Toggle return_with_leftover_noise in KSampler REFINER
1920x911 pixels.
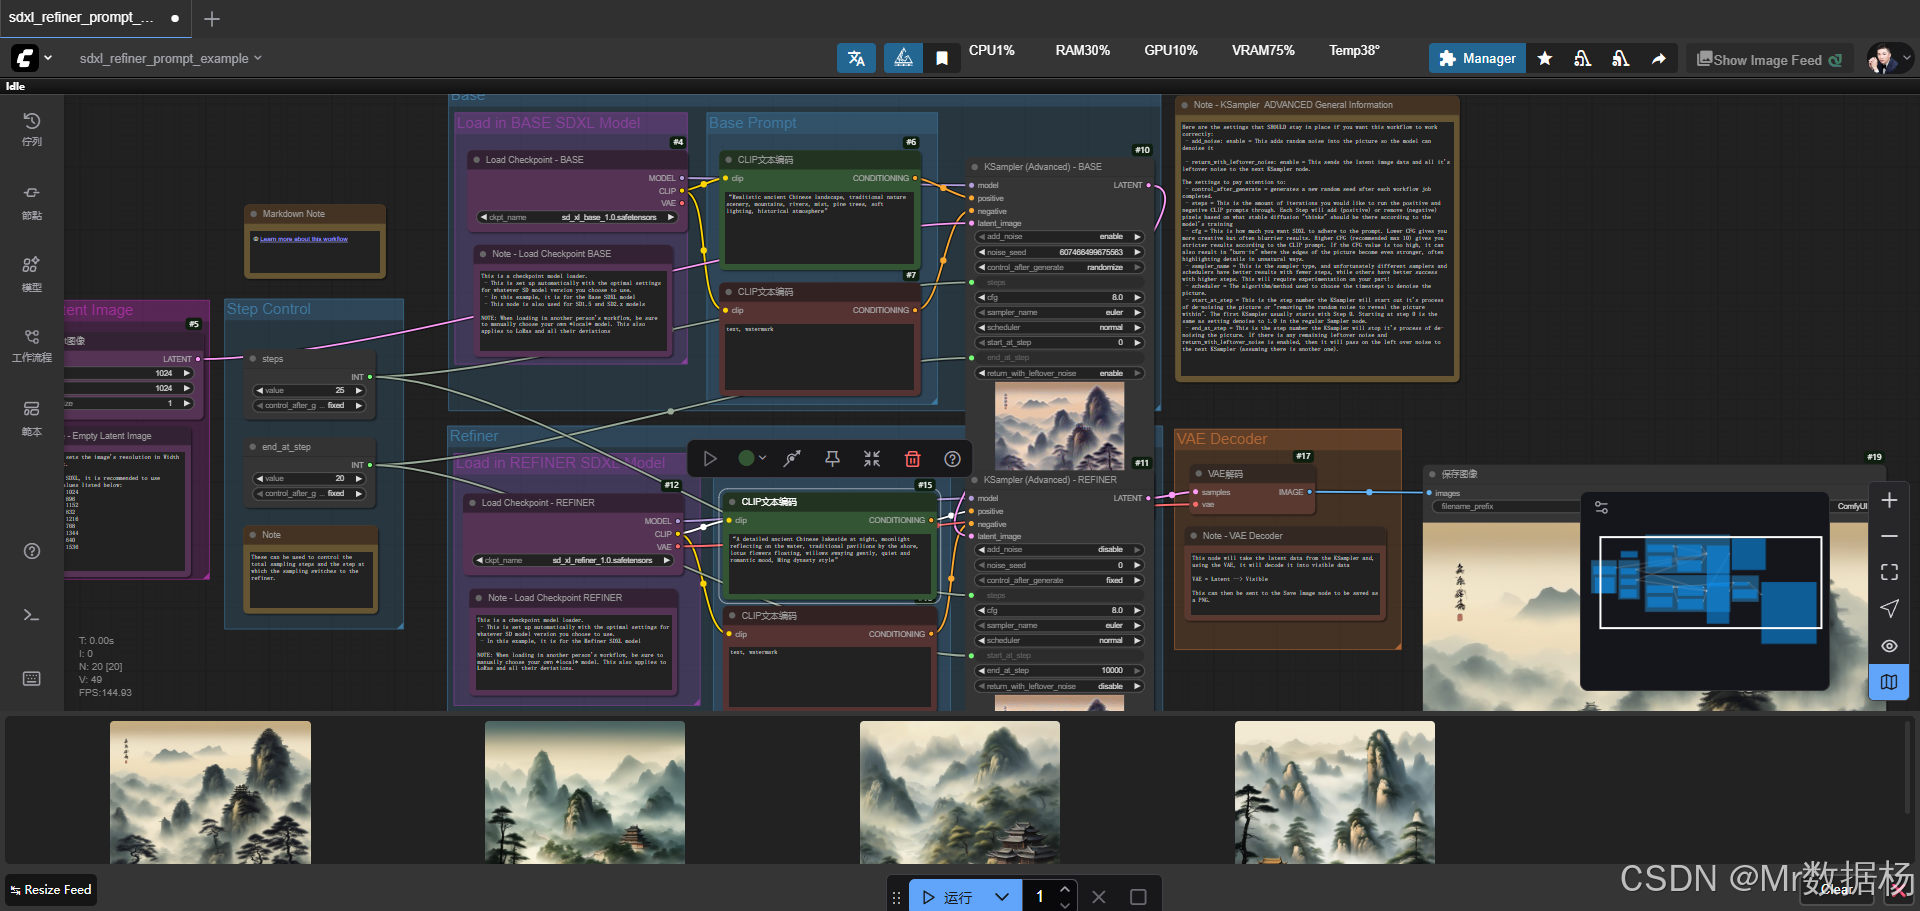click(1060, 686)
